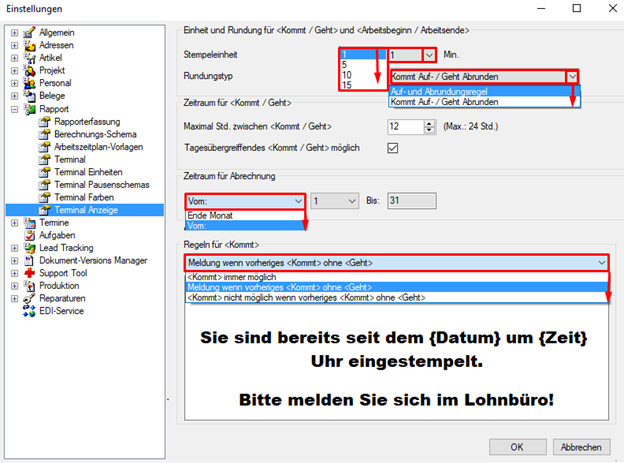This screenshot has width=624, height=463.
Task: Click the Lead Tracking icon
Action: [x=29, y=248]
